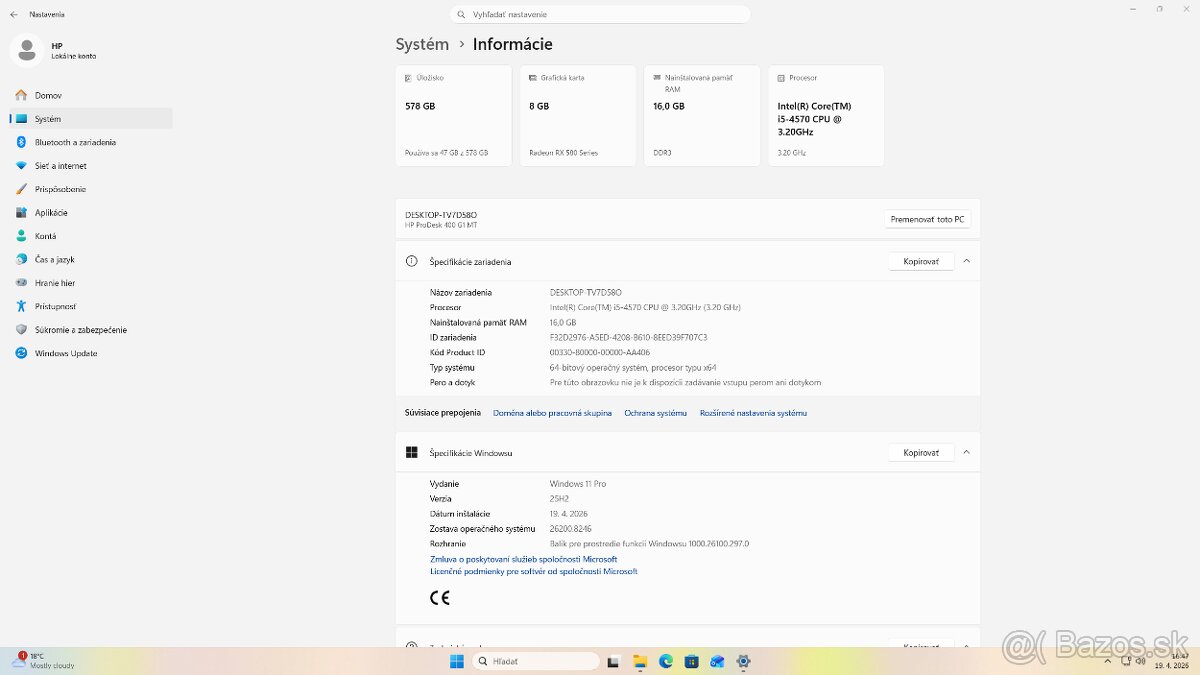Open Doména alebo pracovná skupina link
The image size is (1200, 675).
552,413
